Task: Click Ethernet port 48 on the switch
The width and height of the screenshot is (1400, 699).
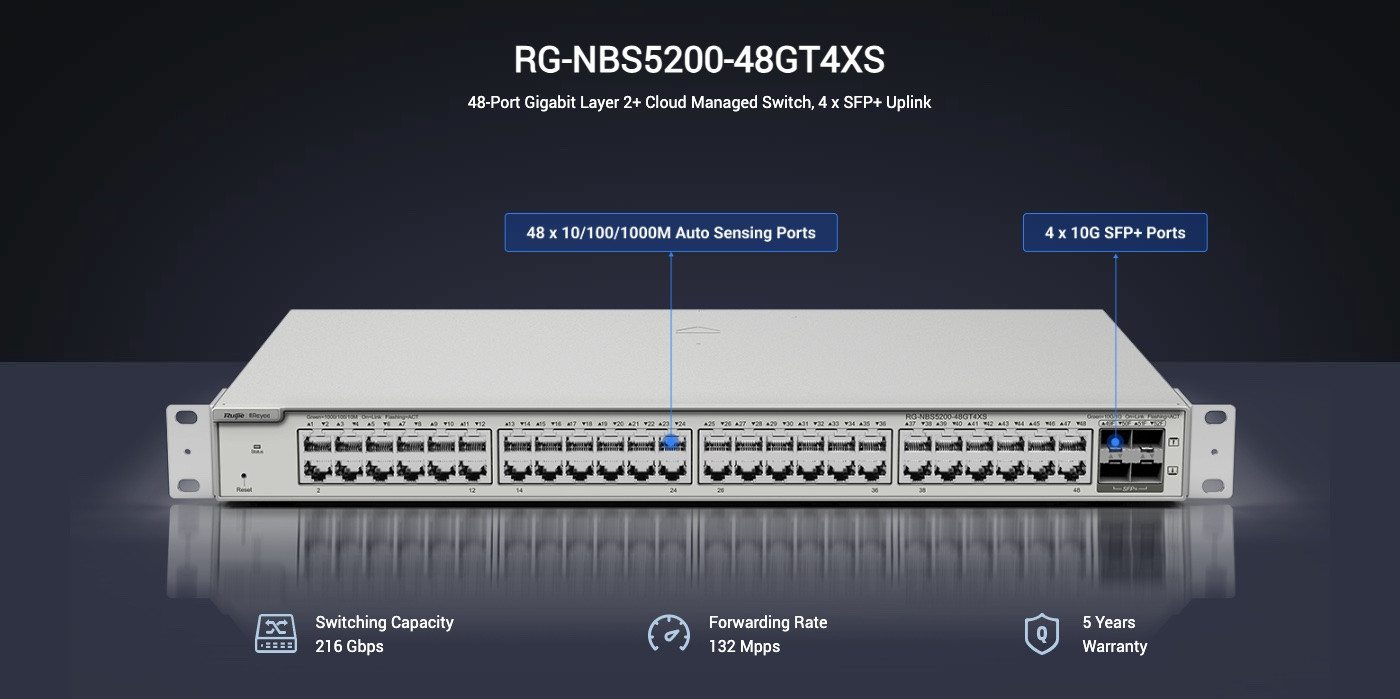Action: tap(1072, 469)
